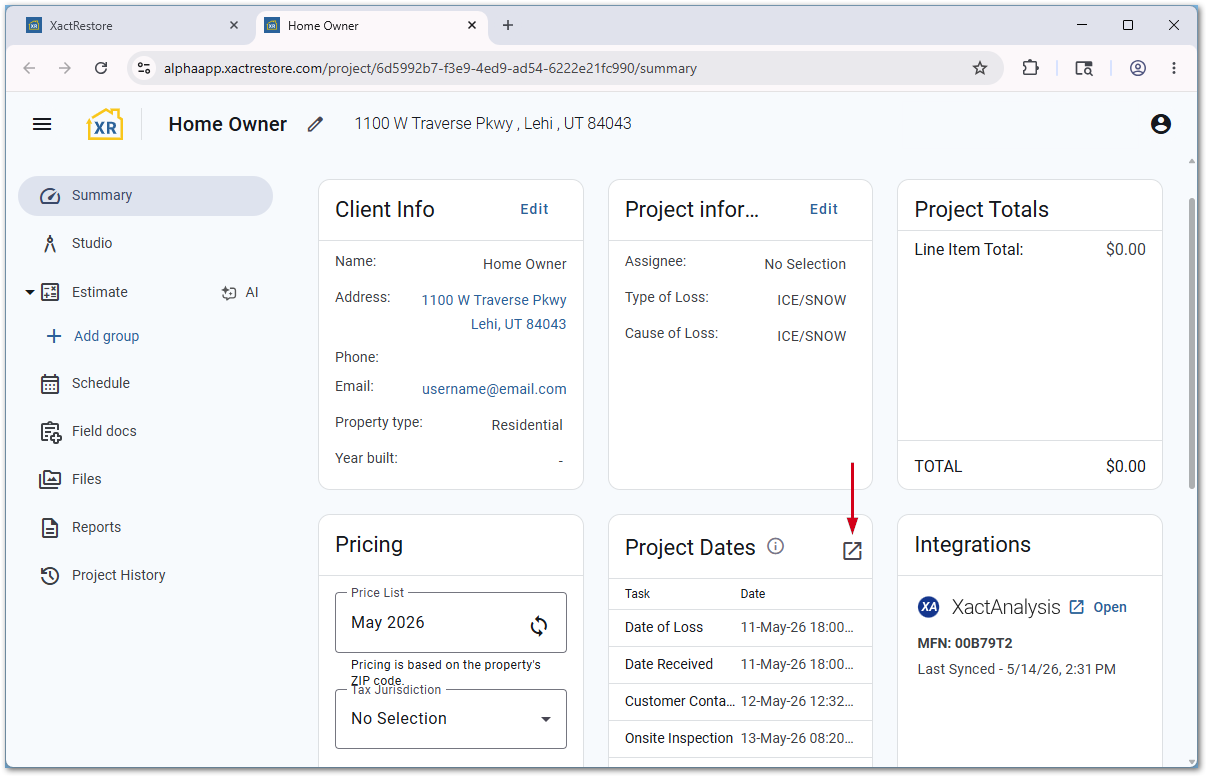Click the Residential property type value
Image resolution: width=1207 pixels, height=777 pixels.
click(x=527, y=425)
